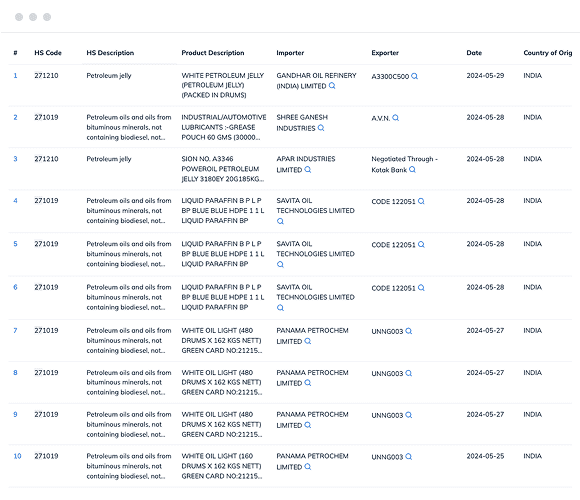Screen dimensions: 580x500
Task: Click search icon beside Panama Petrochem in row 7
Action: point(308,341)
